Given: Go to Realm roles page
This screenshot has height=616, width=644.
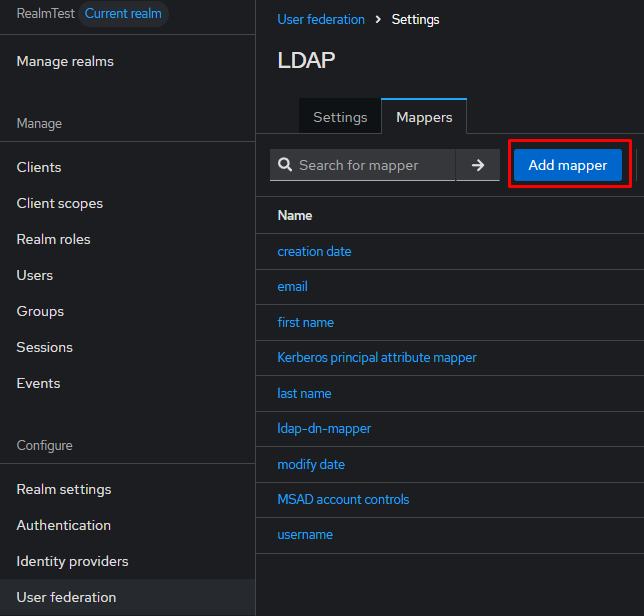Looking at the screenshot, I should click(53, 239).
